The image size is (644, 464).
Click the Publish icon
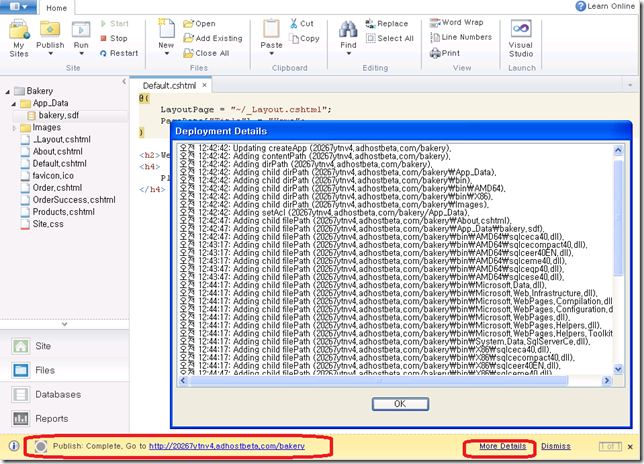pos(50,30)
